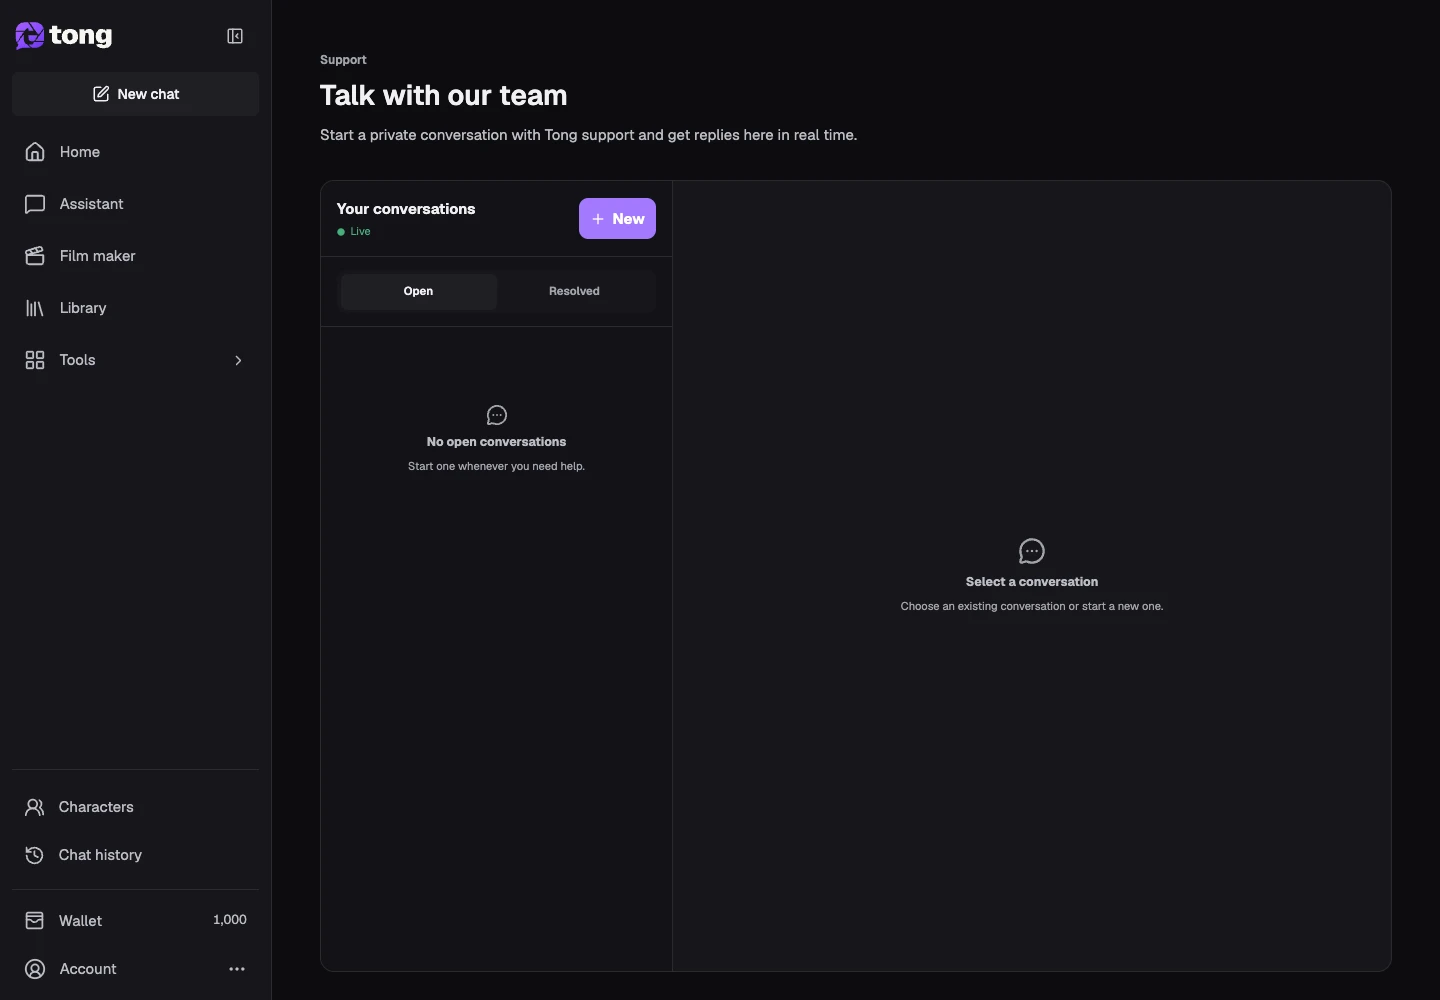Click the 'Your conversations' heading
This screenshot has height=1000, width=1440.
(x=406, y=209)
